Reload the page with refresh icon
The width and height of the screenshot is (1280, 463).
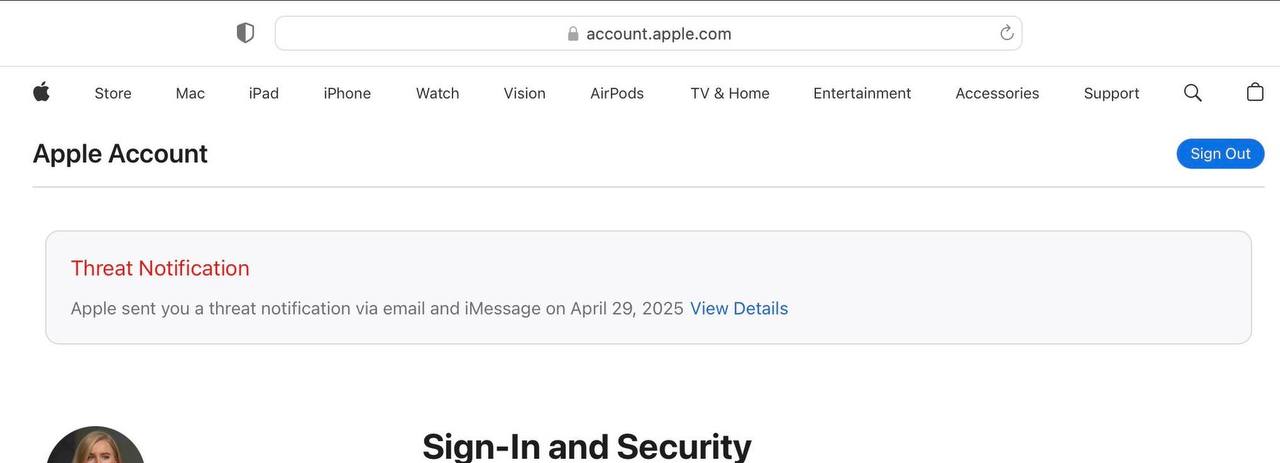click(x=1007, y=33)
